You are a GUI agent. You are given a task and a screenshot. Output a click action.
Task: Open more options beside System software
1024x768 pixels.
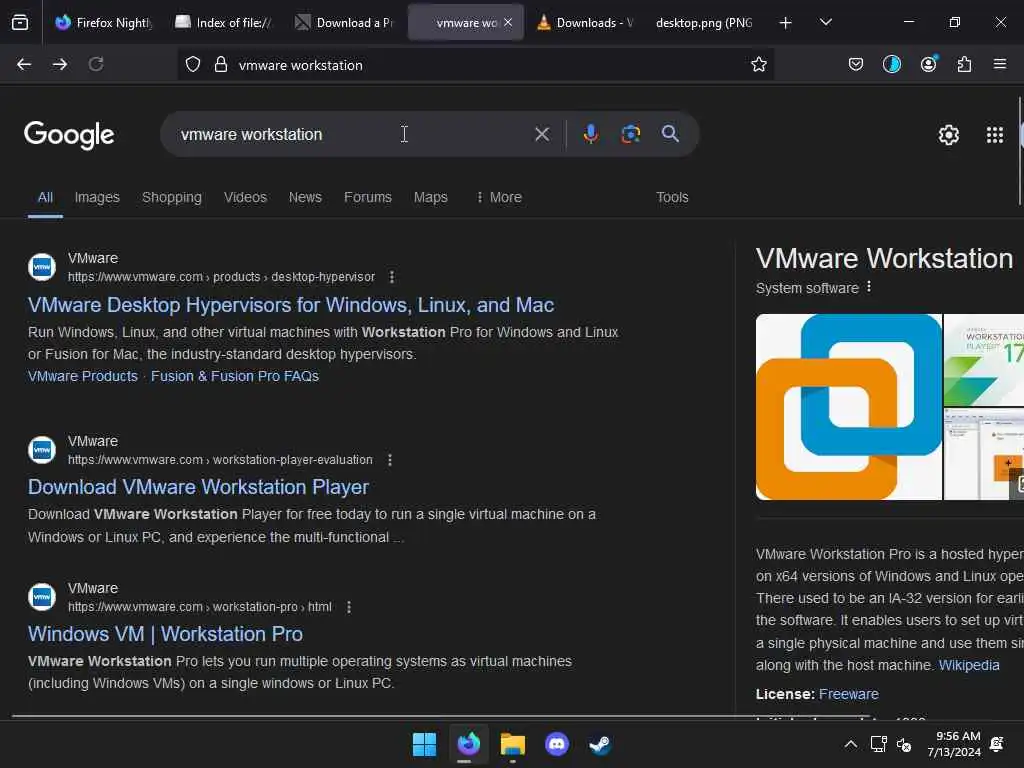tap(869, 287)
